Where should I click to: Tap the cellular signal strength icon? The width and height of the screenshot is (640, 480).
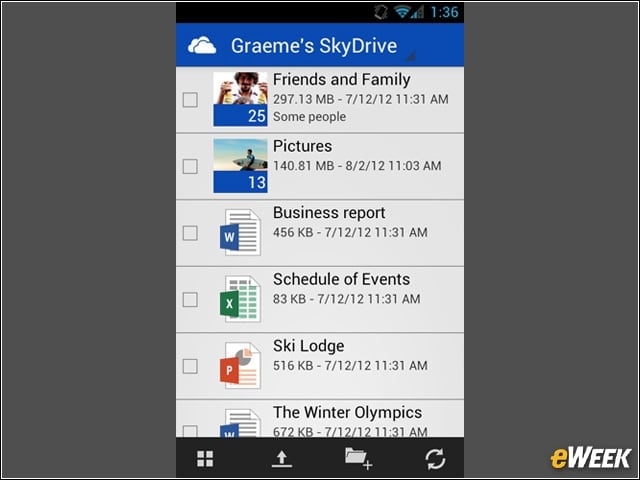(x=418, y=12)
